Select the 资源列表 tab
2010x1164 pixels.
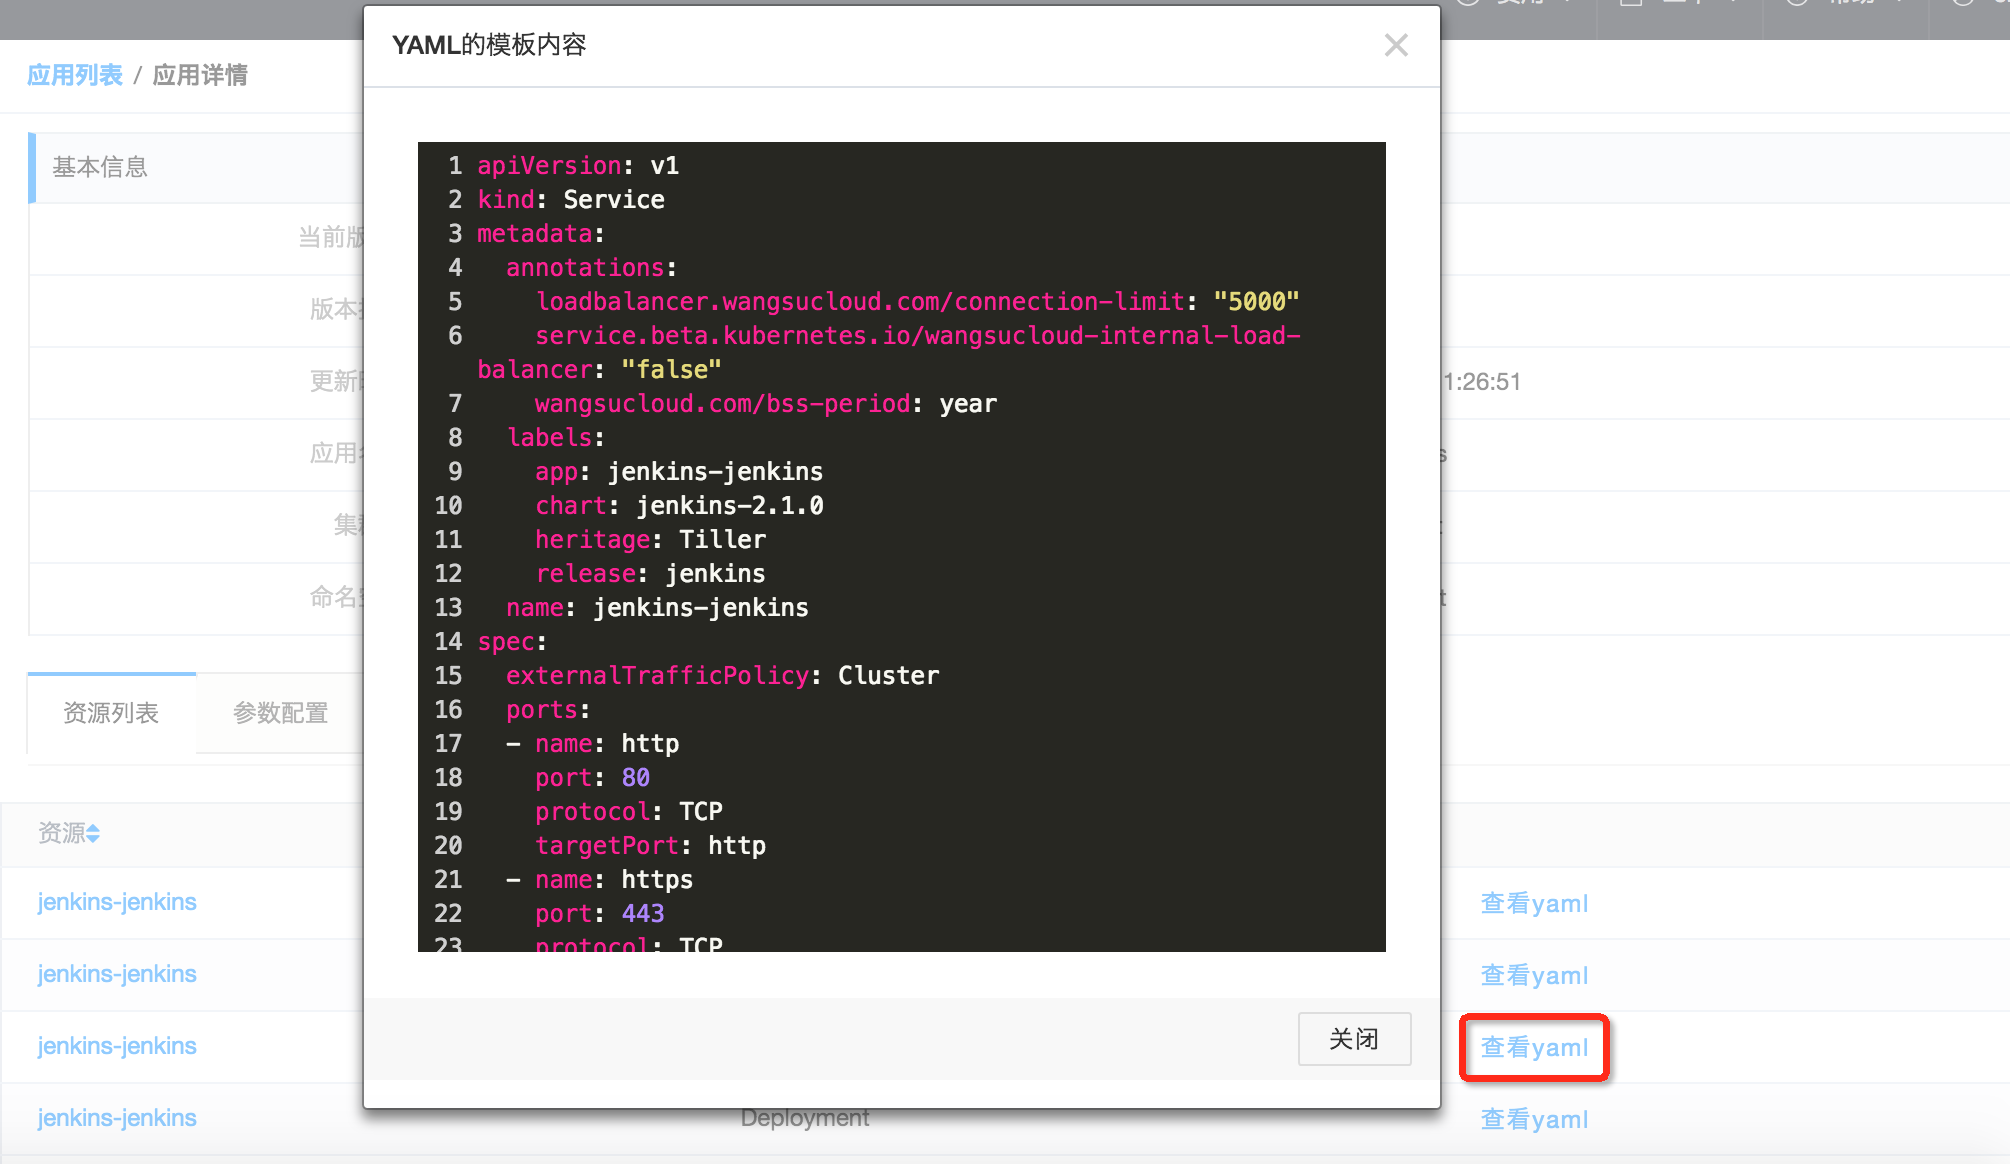point(111,713)
